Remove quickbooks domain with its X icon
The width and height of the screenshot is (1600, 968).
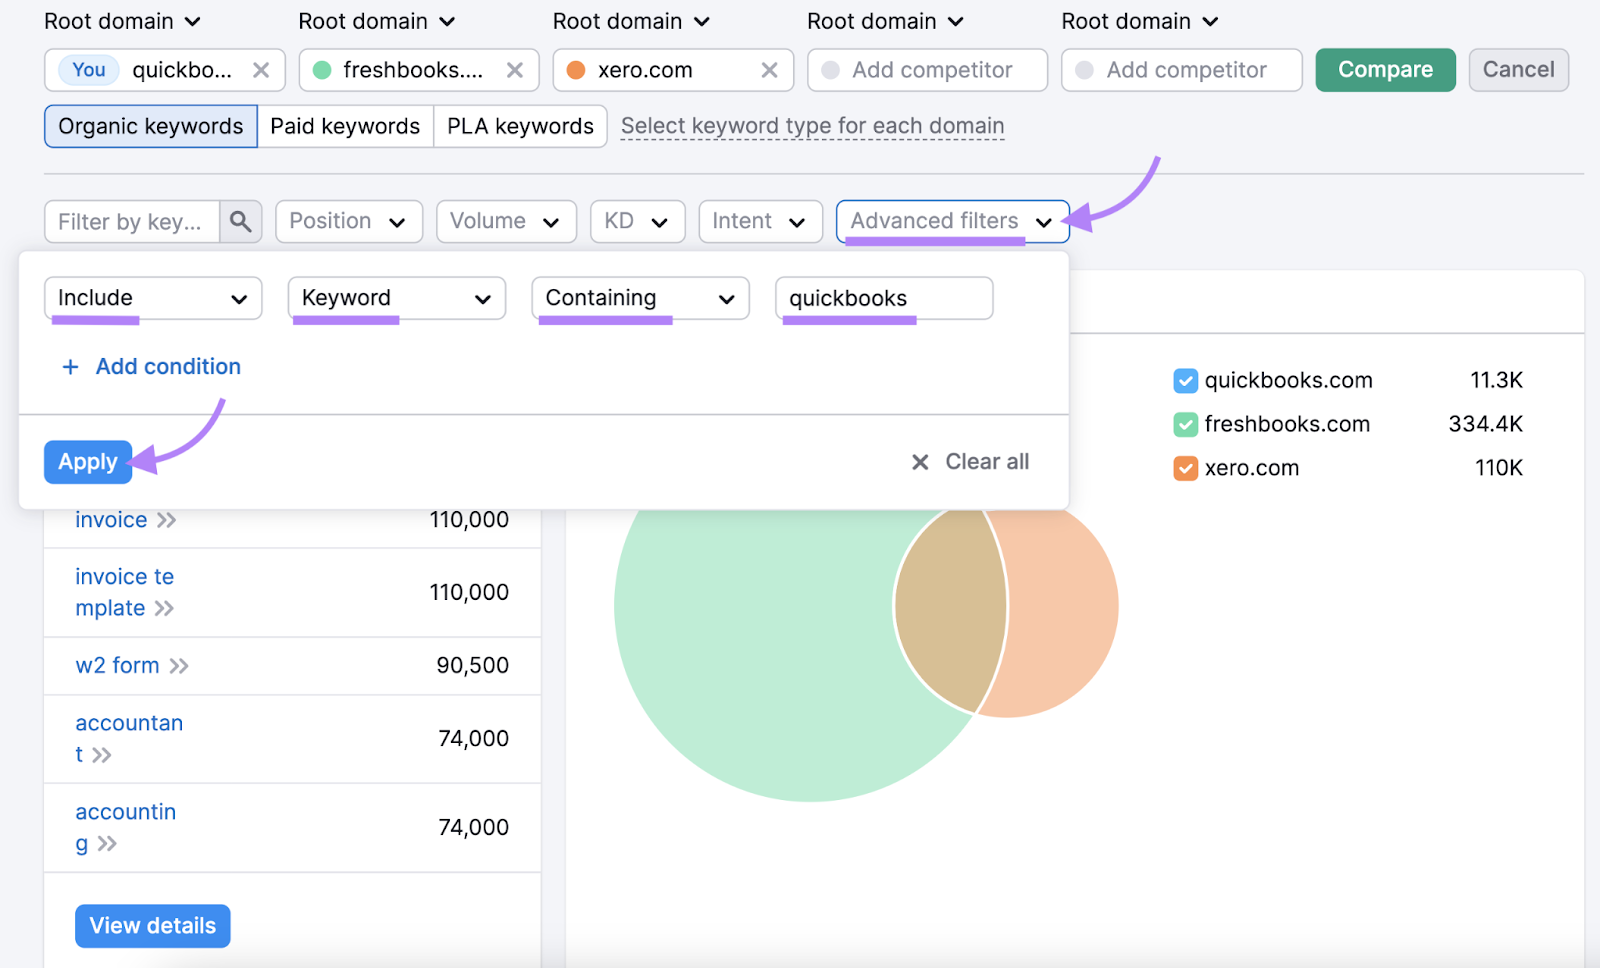(x=261, y=70)
